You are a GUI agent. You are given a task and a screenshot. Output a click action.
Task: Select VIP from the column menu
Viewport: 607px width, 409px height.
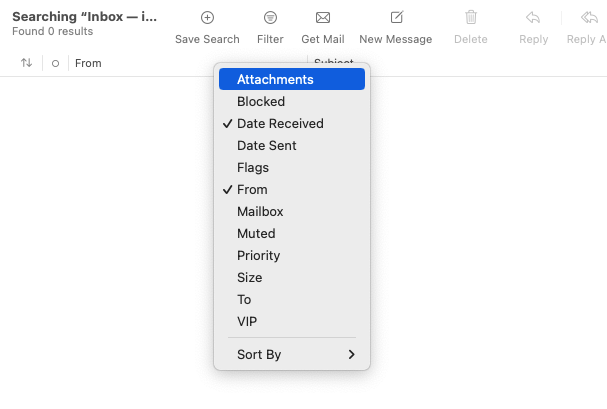247,322
